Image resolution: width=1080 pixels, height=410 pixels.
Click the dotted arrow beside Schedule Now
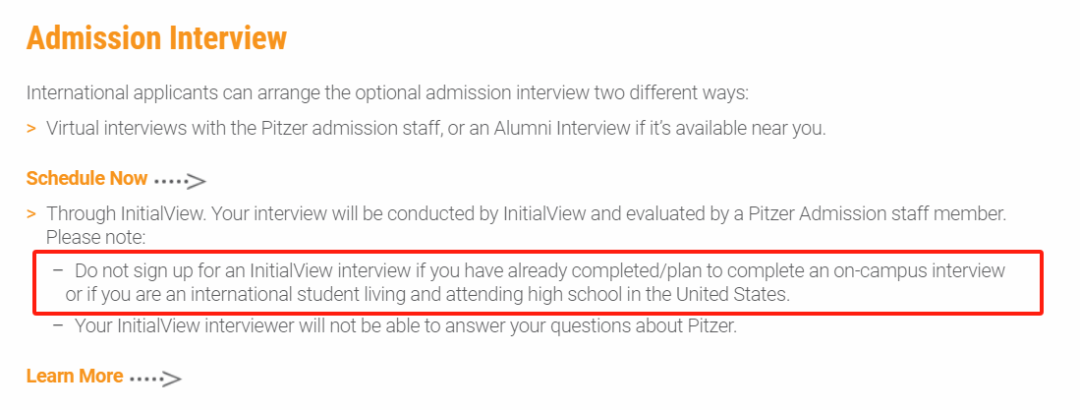pos(180,181)
